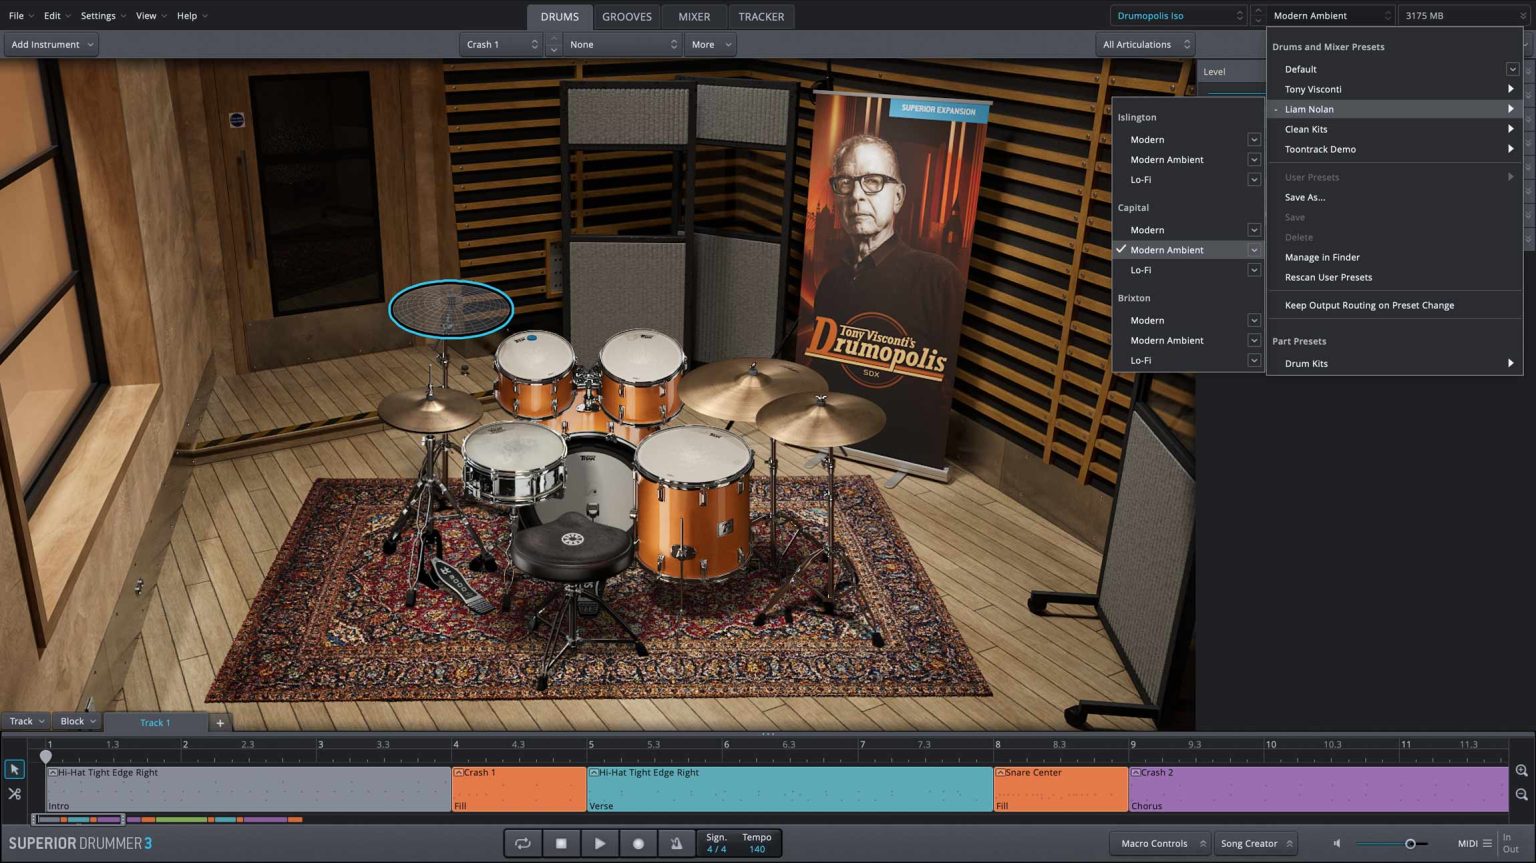Toggle loop playback in the transport bar
Screen dimensions: 1536x863
click(x=522, y=843)
